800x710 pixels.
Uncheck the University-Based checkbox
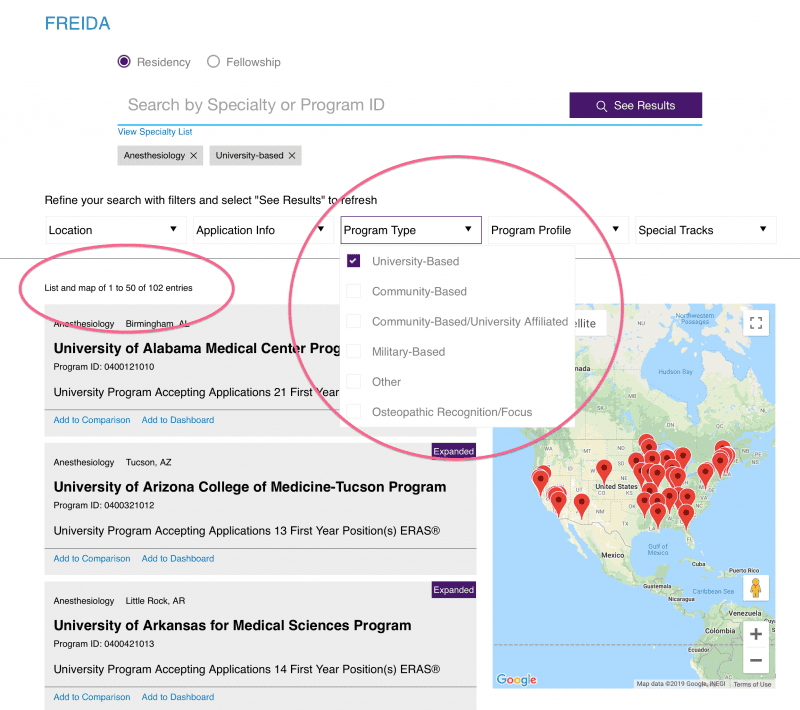354,261
